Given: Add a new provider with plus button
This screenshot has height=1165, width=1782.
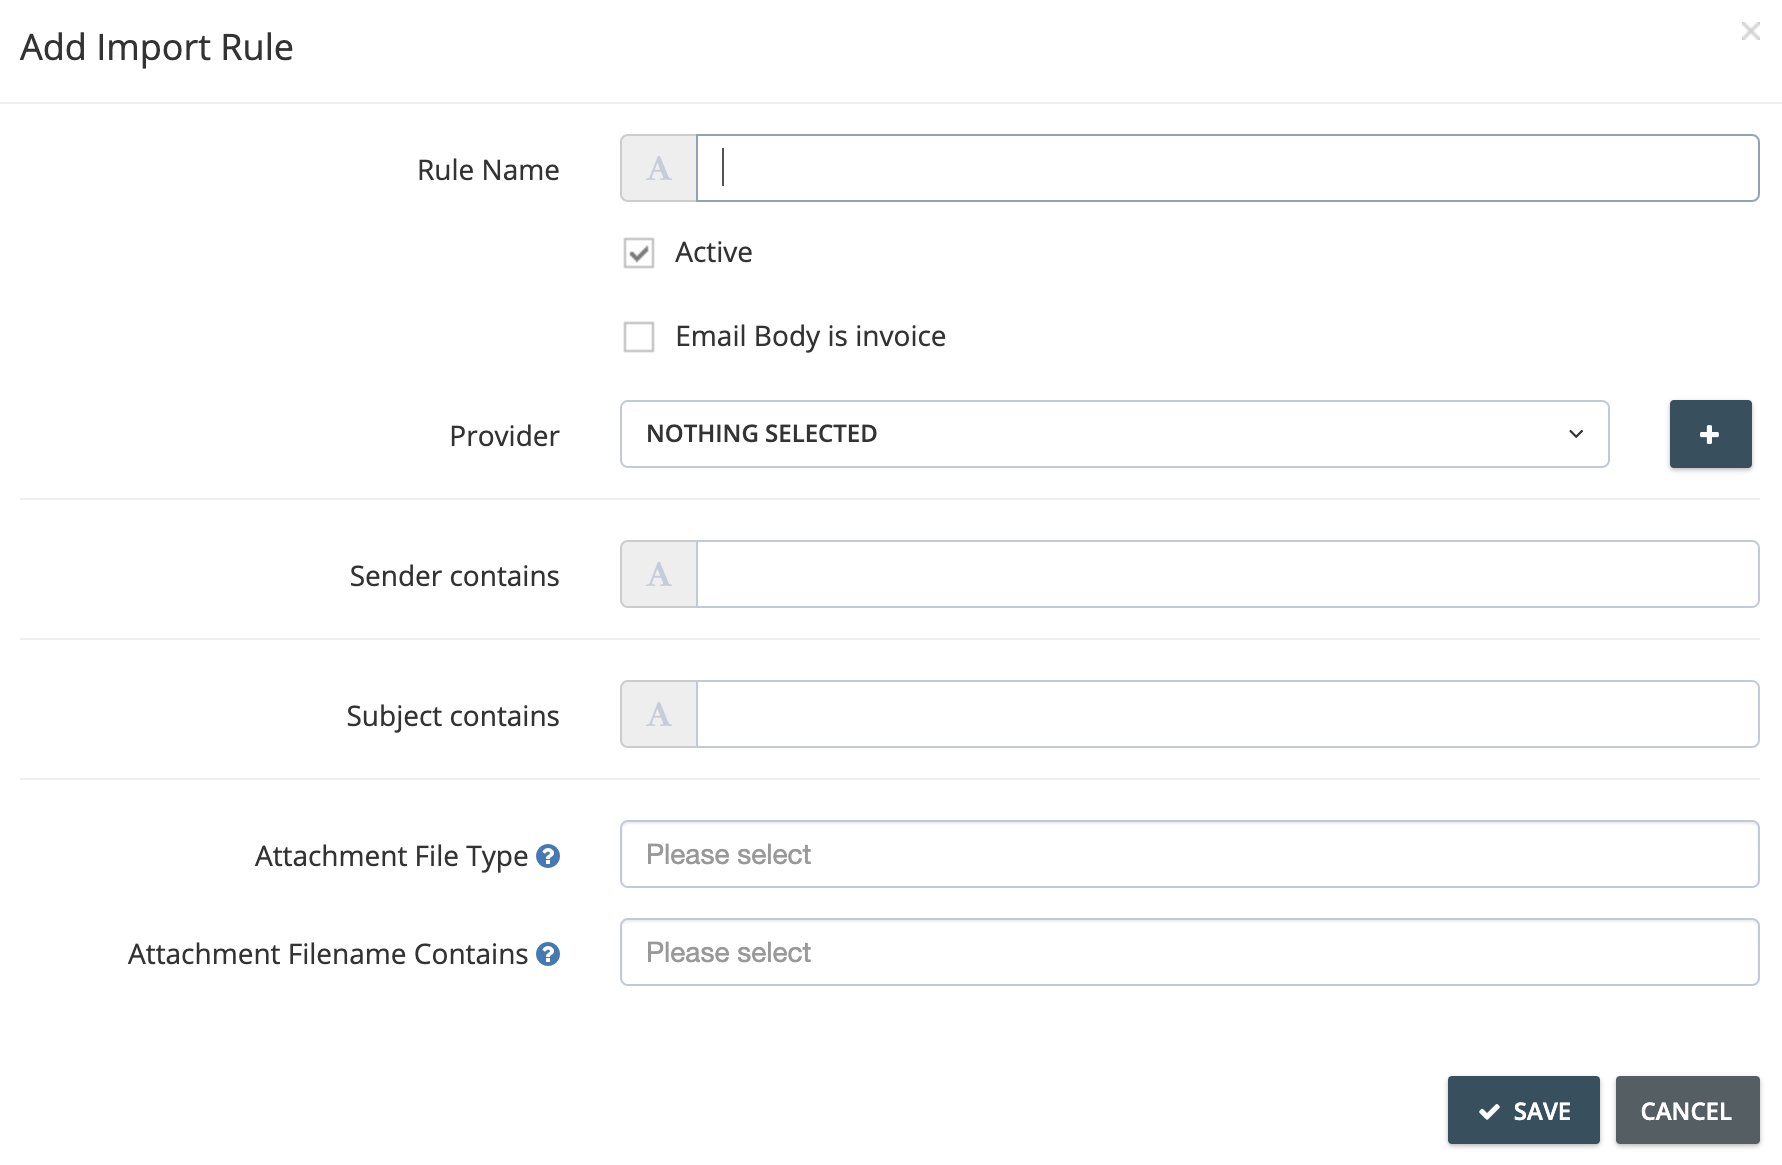Looking at the screenshot, I should 1710,434.
